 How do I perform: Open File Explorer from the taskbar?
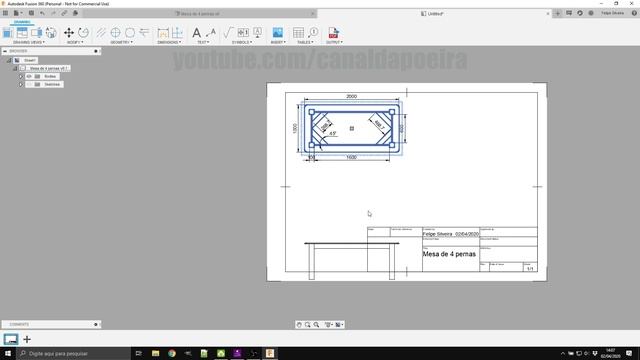[x=156, y=353]
